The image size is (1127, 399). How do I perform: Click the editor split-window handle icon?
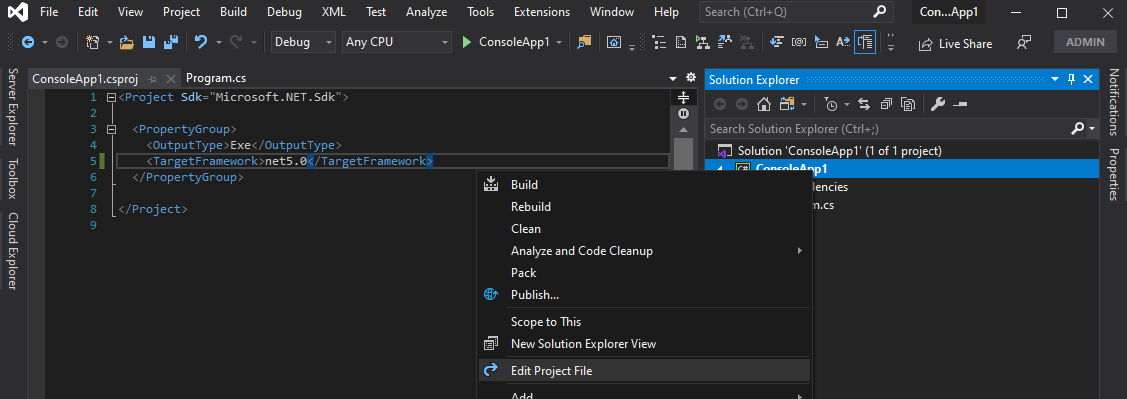click(684, 97)
